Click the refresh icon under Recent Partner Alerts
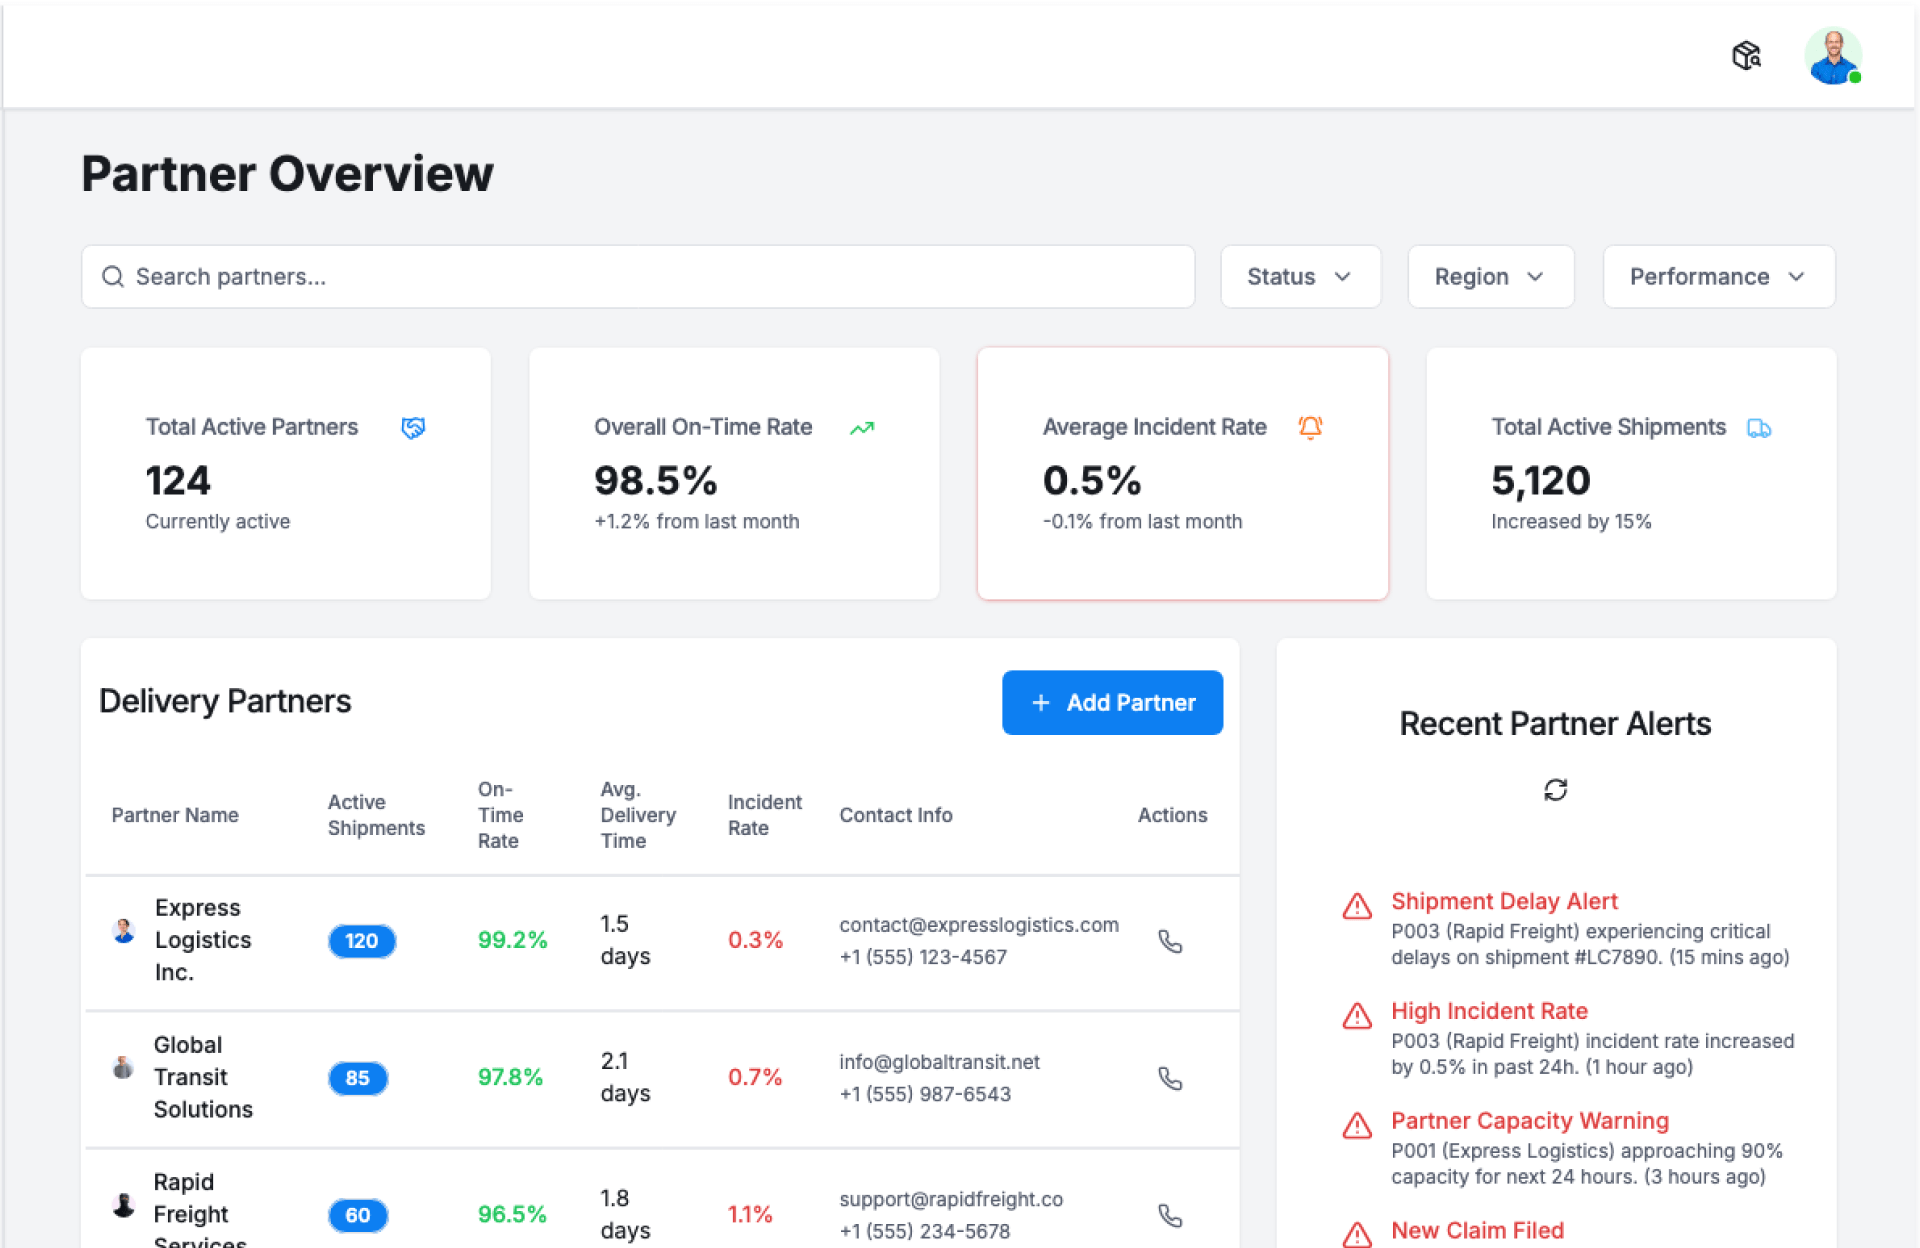Screen dimensions: 1920x1248 (x=1555, y=790)
